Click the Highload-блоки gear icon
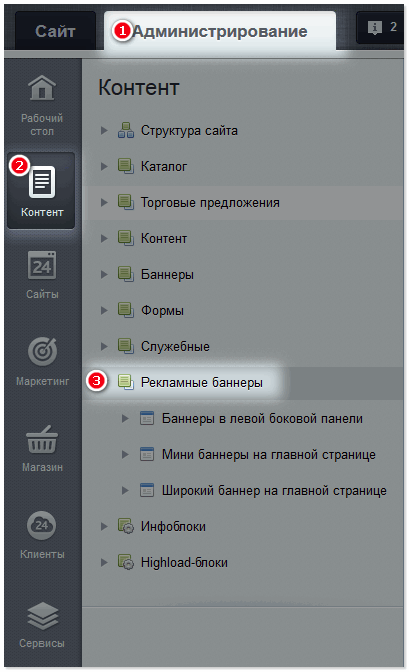Image resolution: width=409 pixels, height=672 pixels. point(126,562)
